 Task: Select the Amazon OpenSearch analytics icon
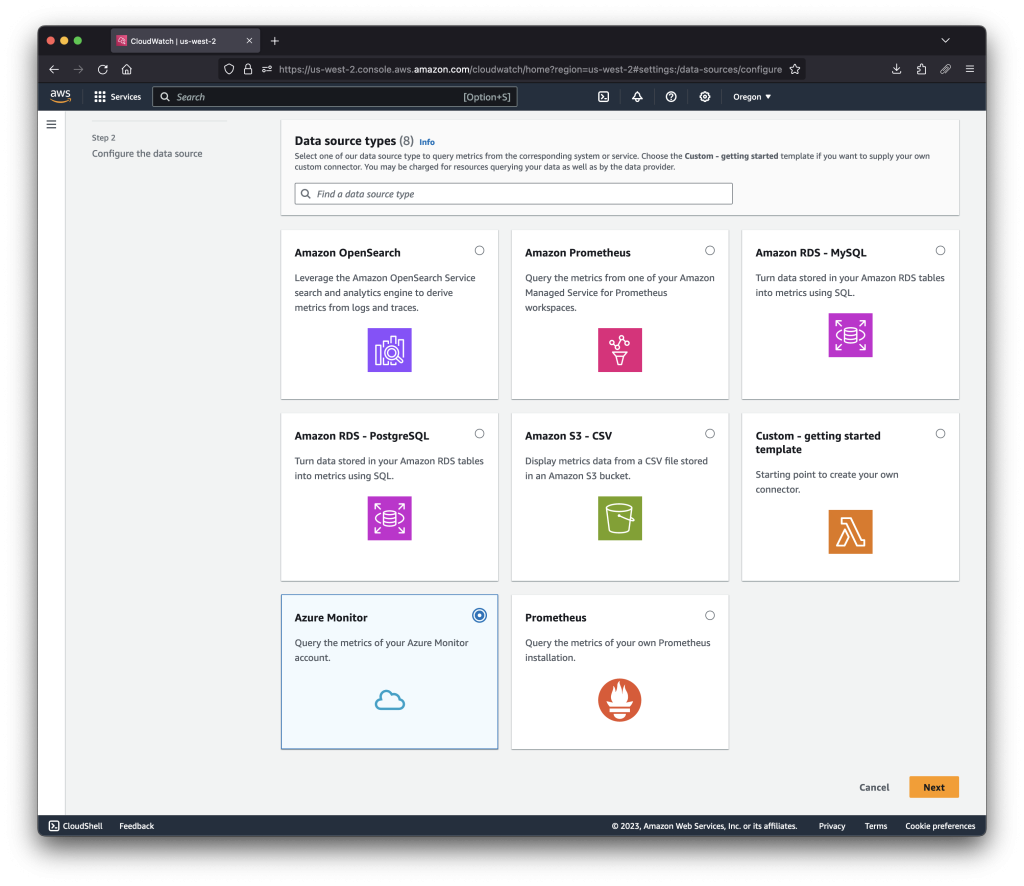click(x=389, y=350)
